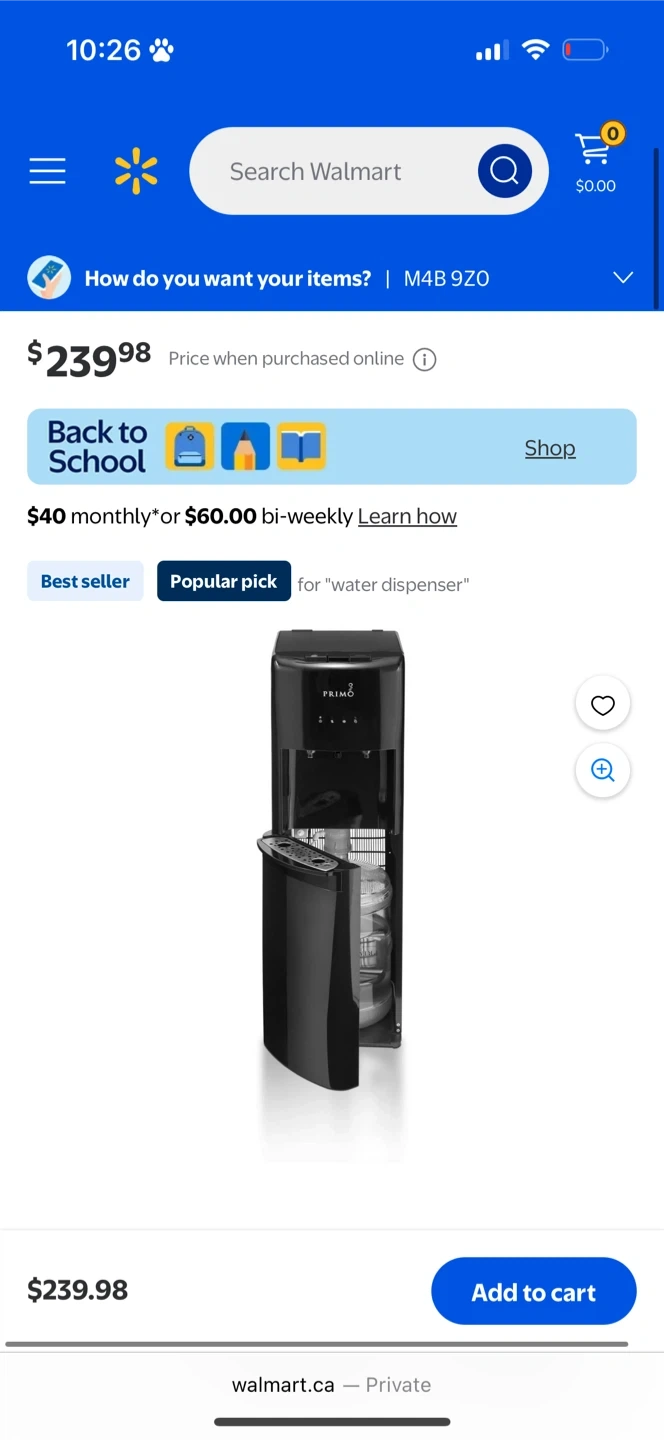
Task: Expand the delivery options chevron
Action: point(623,278)
